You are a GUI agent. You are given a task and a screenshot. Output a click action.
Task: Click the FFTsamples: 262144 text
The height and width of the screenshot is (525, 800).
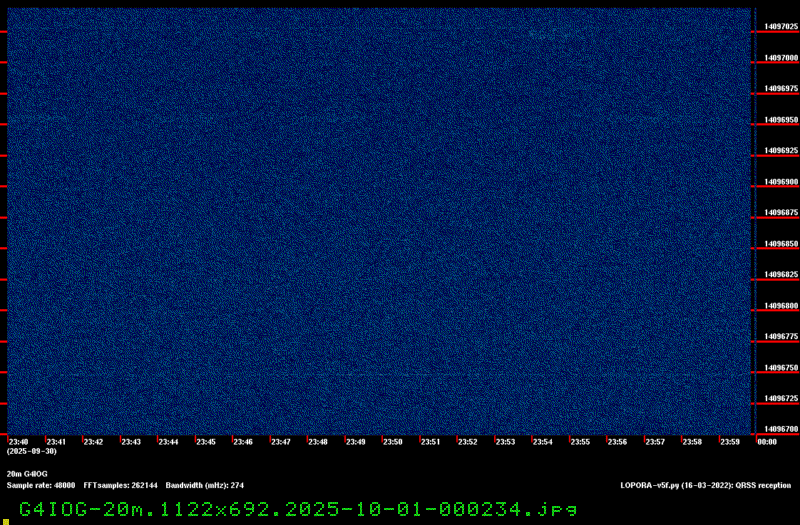[120, 485]
